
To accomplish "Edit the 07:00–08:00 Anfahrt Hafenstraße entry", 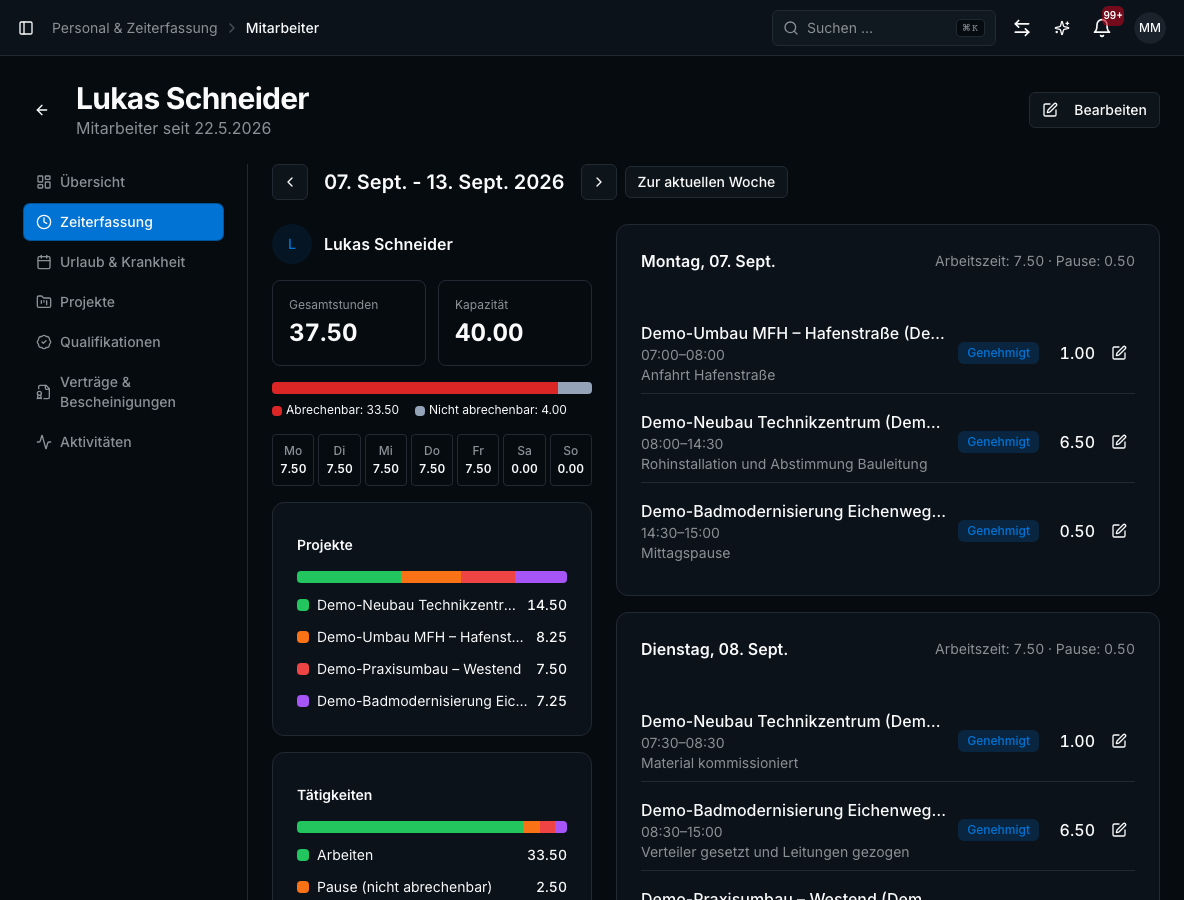I will pos(1119,353).
